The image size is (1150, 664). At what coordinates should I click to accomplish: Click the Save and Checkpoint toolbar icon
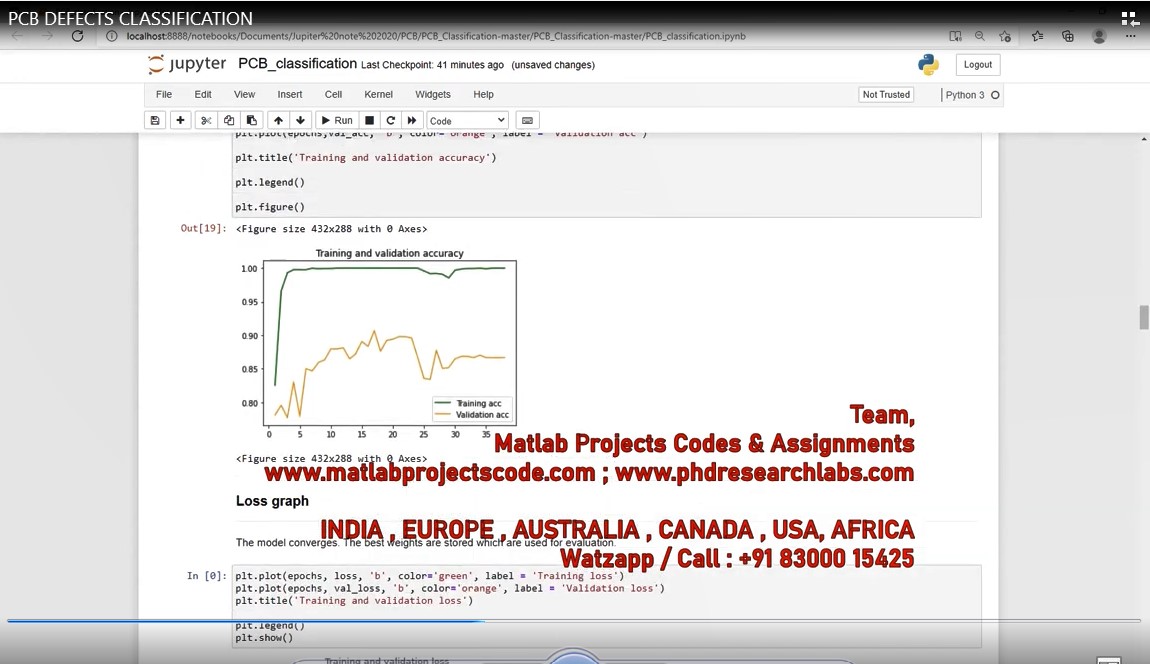pos(155,120)
